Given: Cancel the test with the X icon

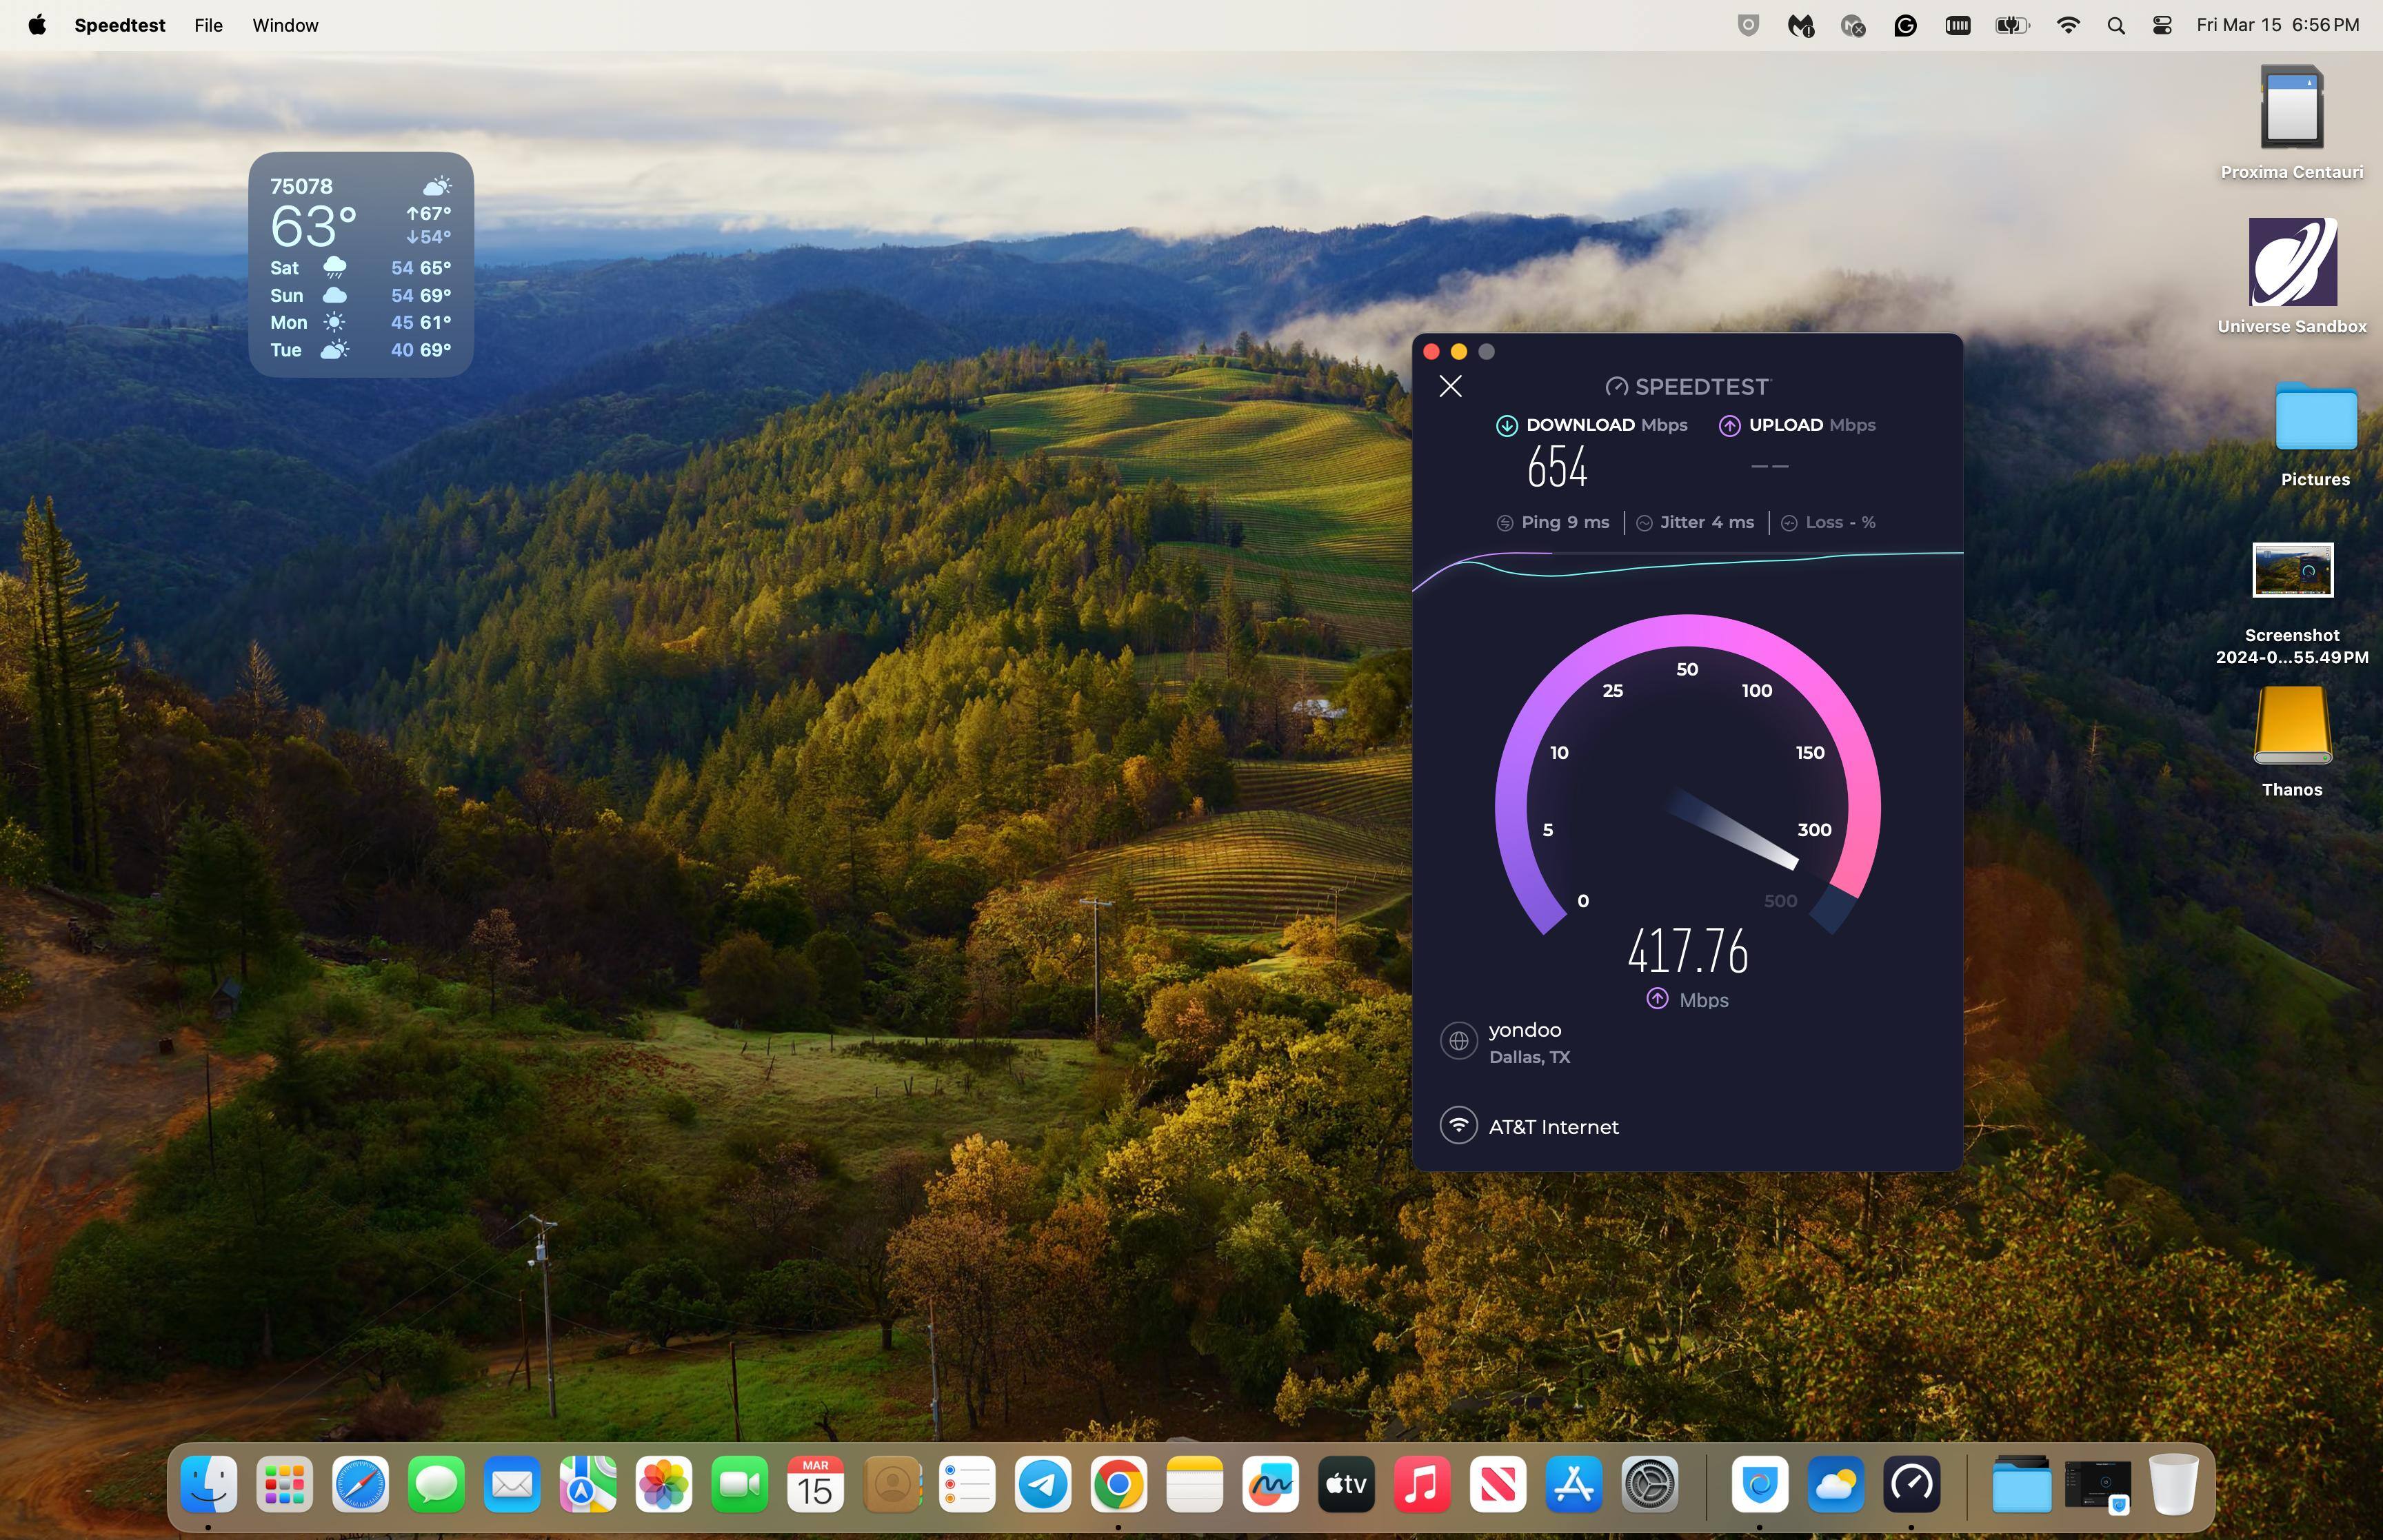Looking at the screenshot, I should (1450, 386).
